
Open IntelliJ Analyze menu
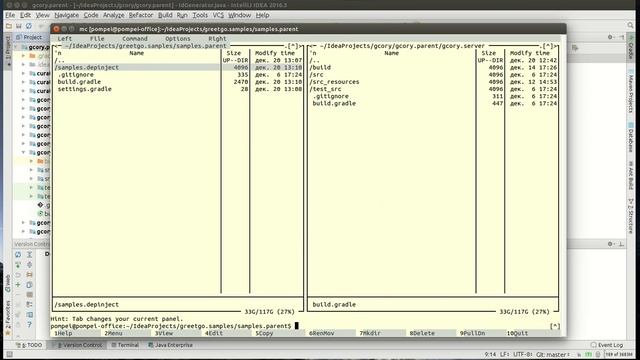click(x=113, y=15)
